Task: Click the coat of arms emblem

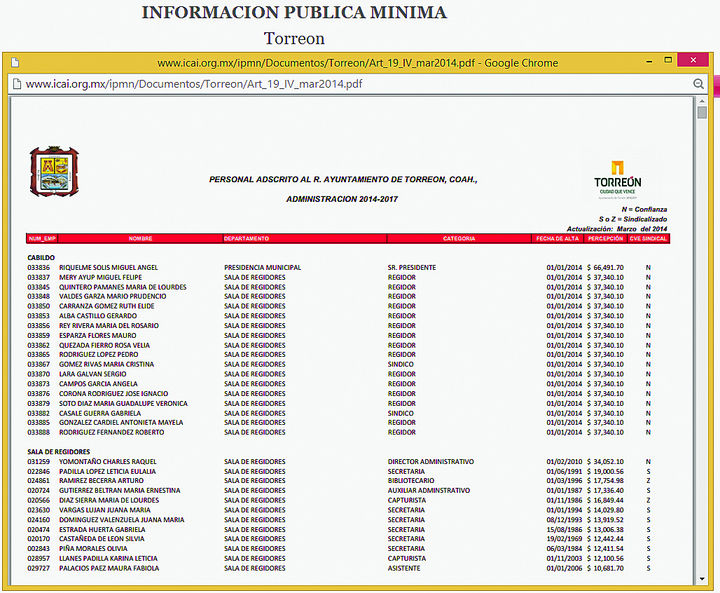Action: (54, 173)
